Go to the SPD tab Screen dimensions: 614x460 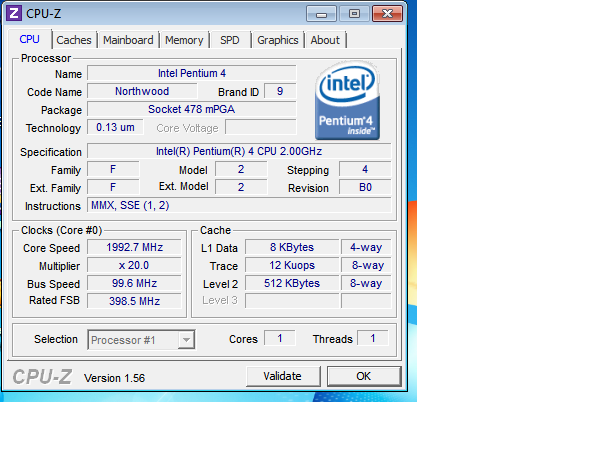[x=230, y=40]
